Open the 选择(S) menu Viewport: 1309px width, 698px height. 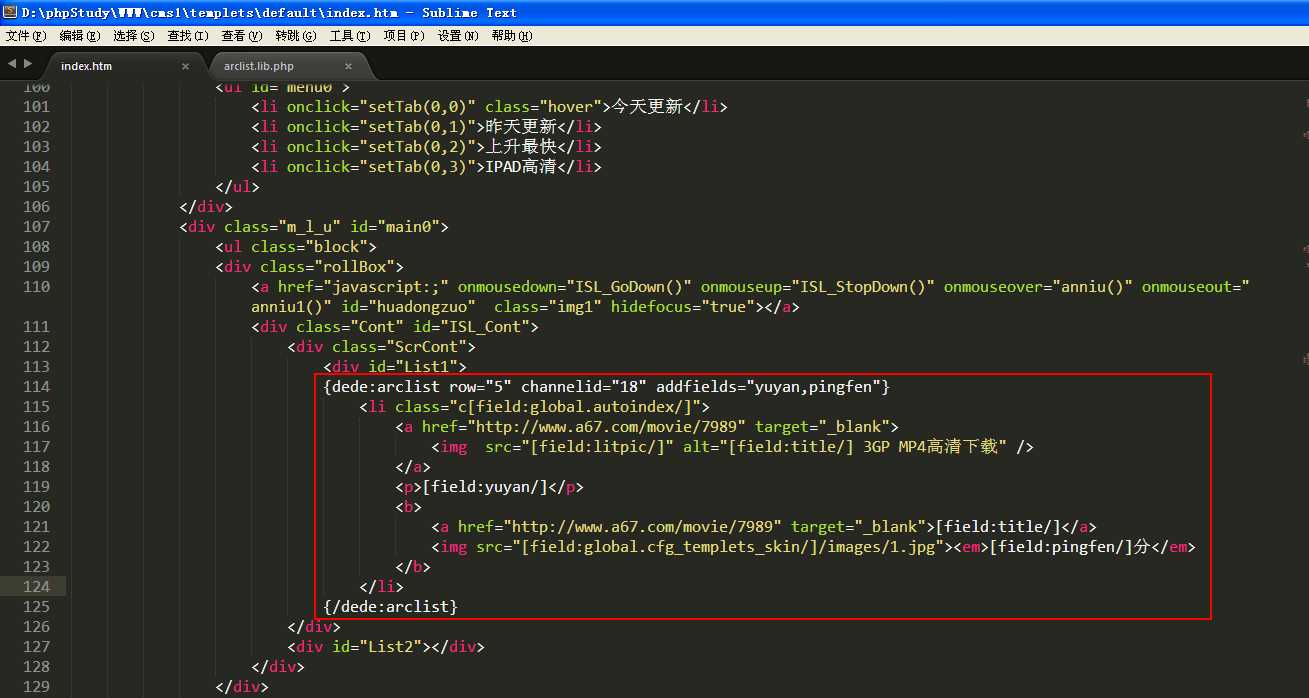pyautogui.click(x=134, y=36)
